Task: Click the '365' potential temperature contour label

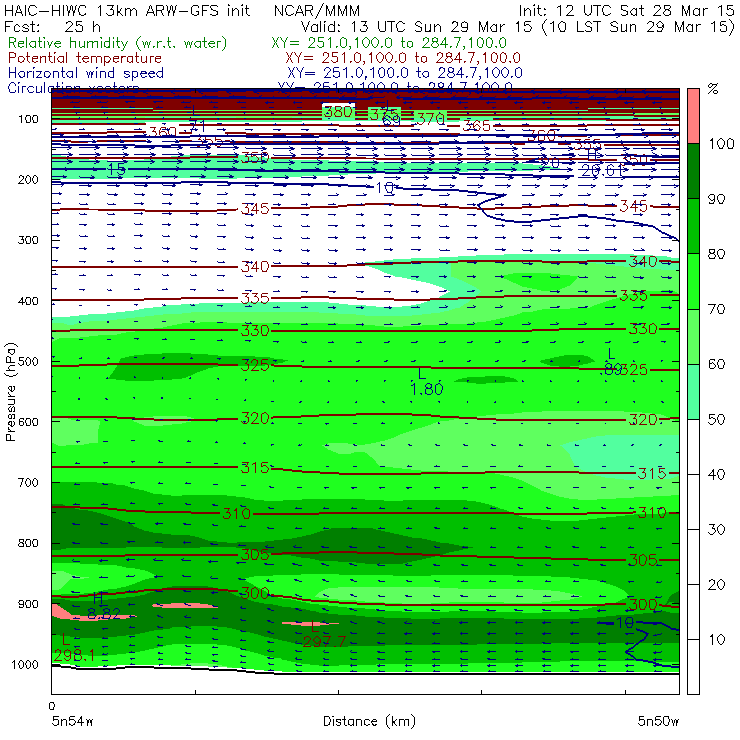Action: click(x=476, y=126)
